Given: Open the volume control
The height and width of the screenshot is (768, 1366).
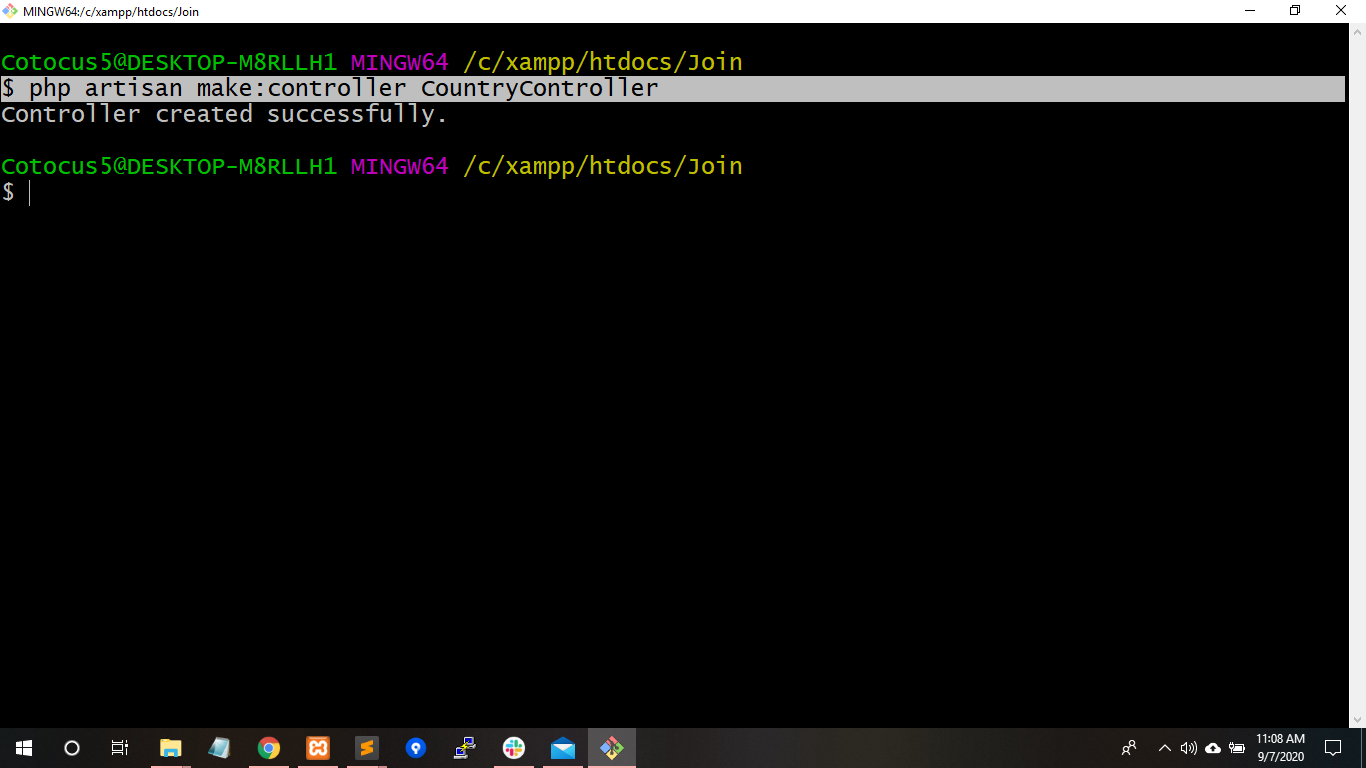Looking at the screenshot, I should coord(1188,748).
